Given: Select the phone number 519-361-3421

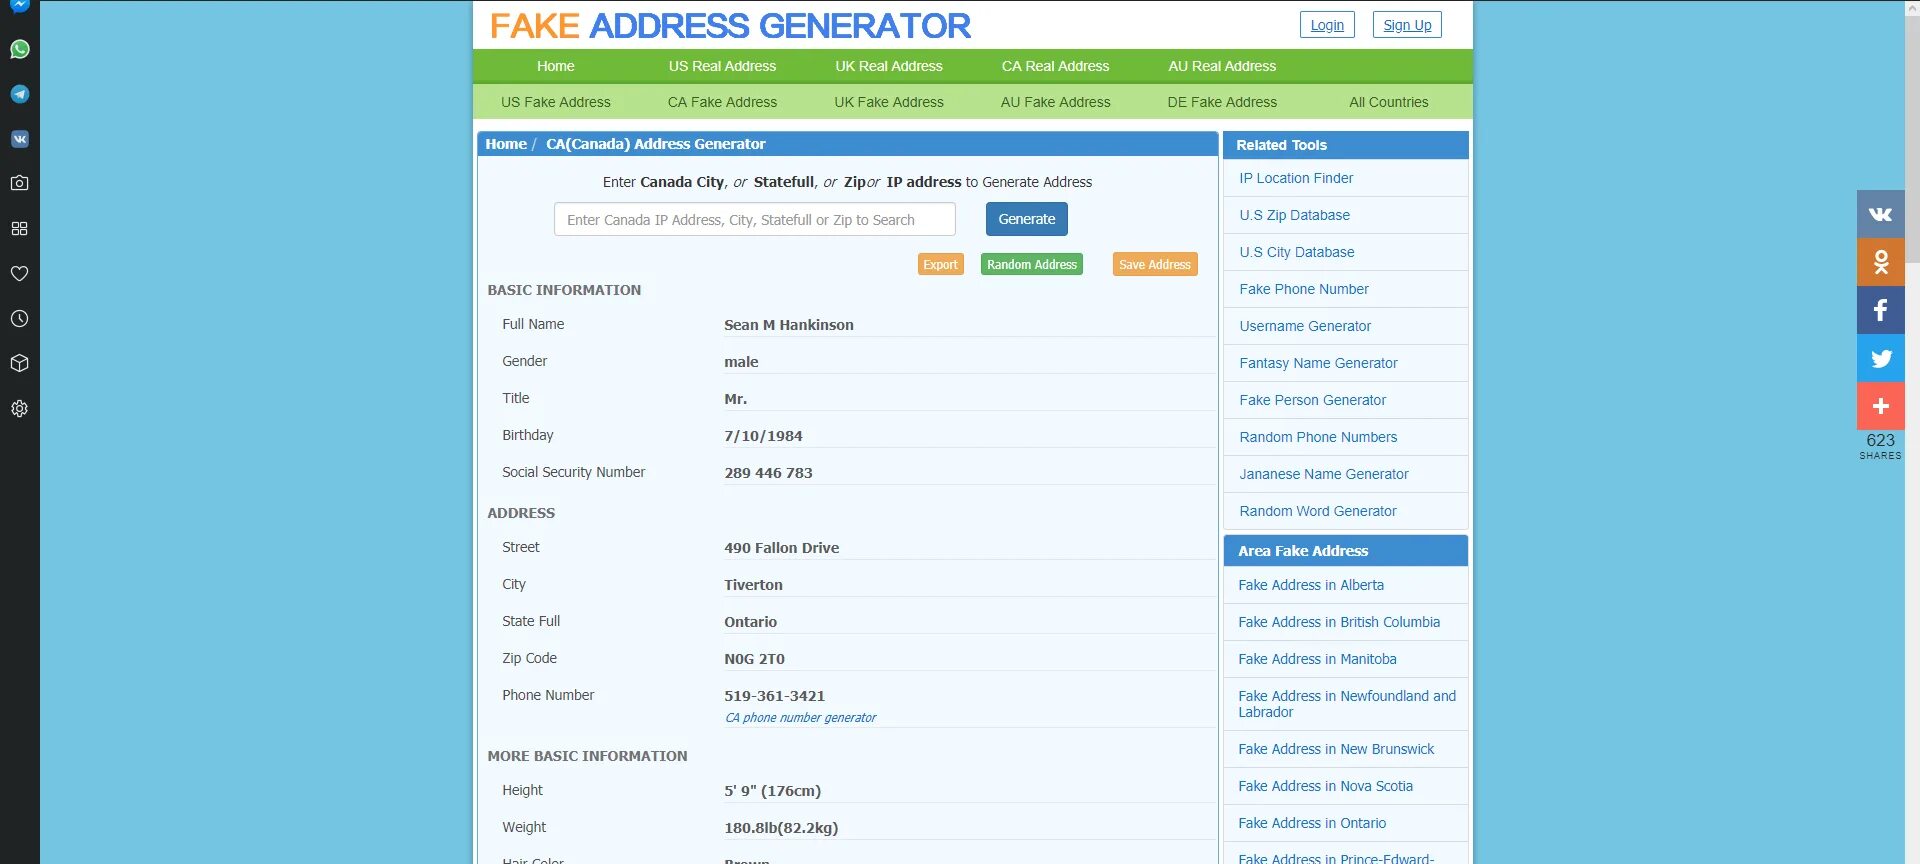Looking at the screenshot, I should 775,696.
